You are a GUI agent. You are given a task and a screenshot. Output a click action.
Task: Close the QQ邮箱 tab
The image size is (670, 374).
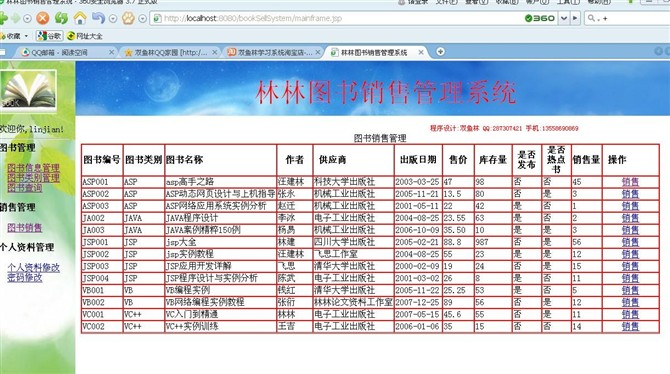(x=111, y=52)
